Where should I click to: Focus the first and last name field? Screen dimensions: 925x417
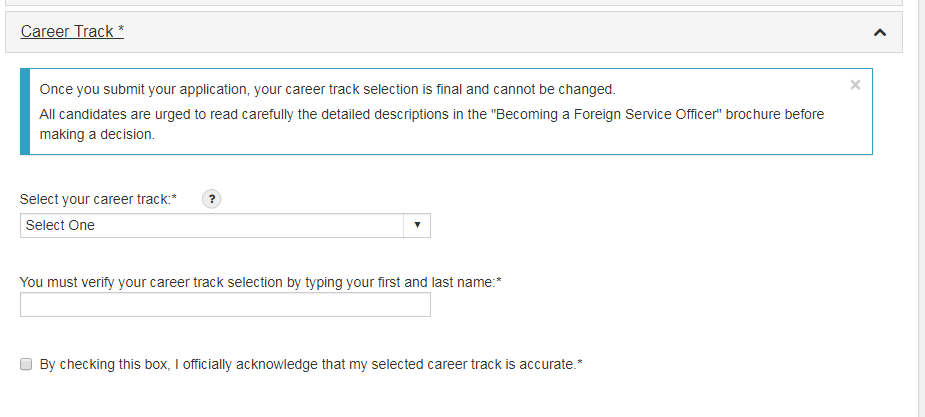point(225,305)
